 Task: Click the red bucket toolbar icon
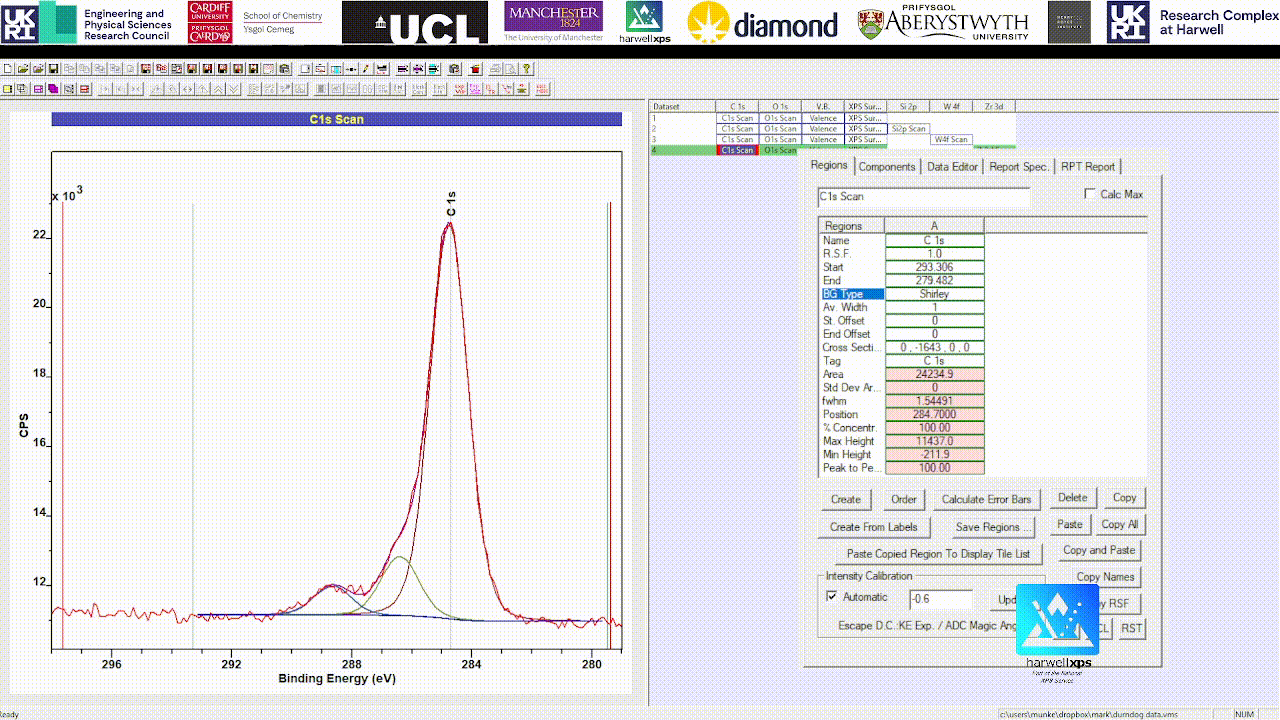(476, 69)
